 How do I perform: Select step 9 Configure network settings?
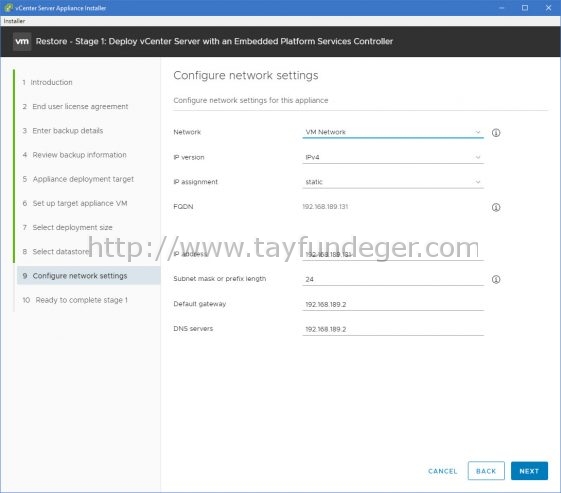88,276
